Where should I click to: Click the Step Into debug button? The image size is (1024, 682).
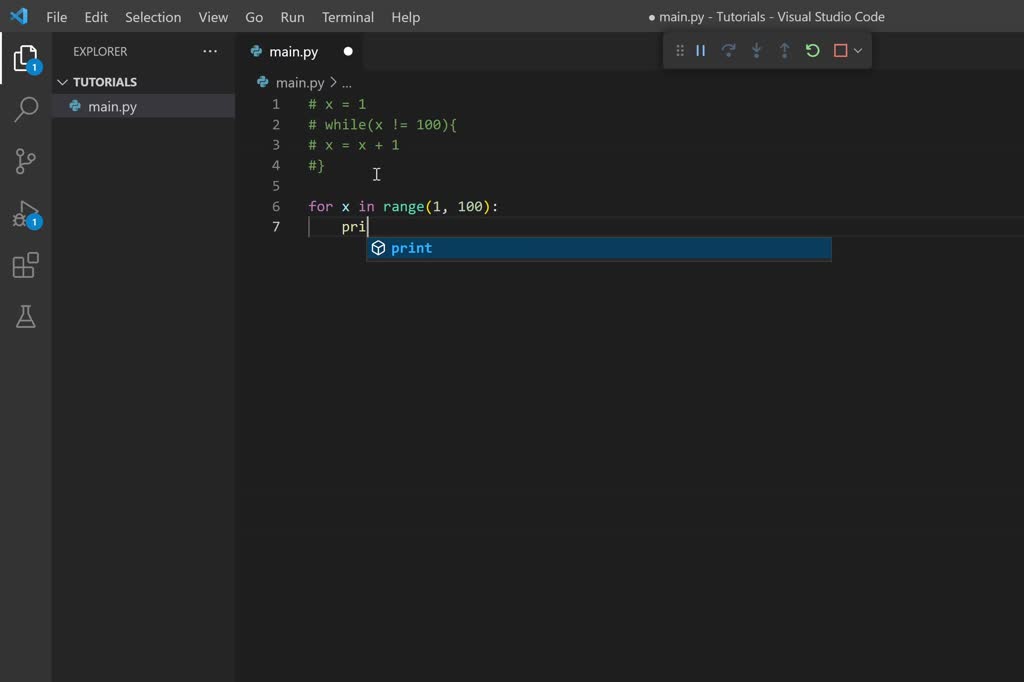click(756, 50)
